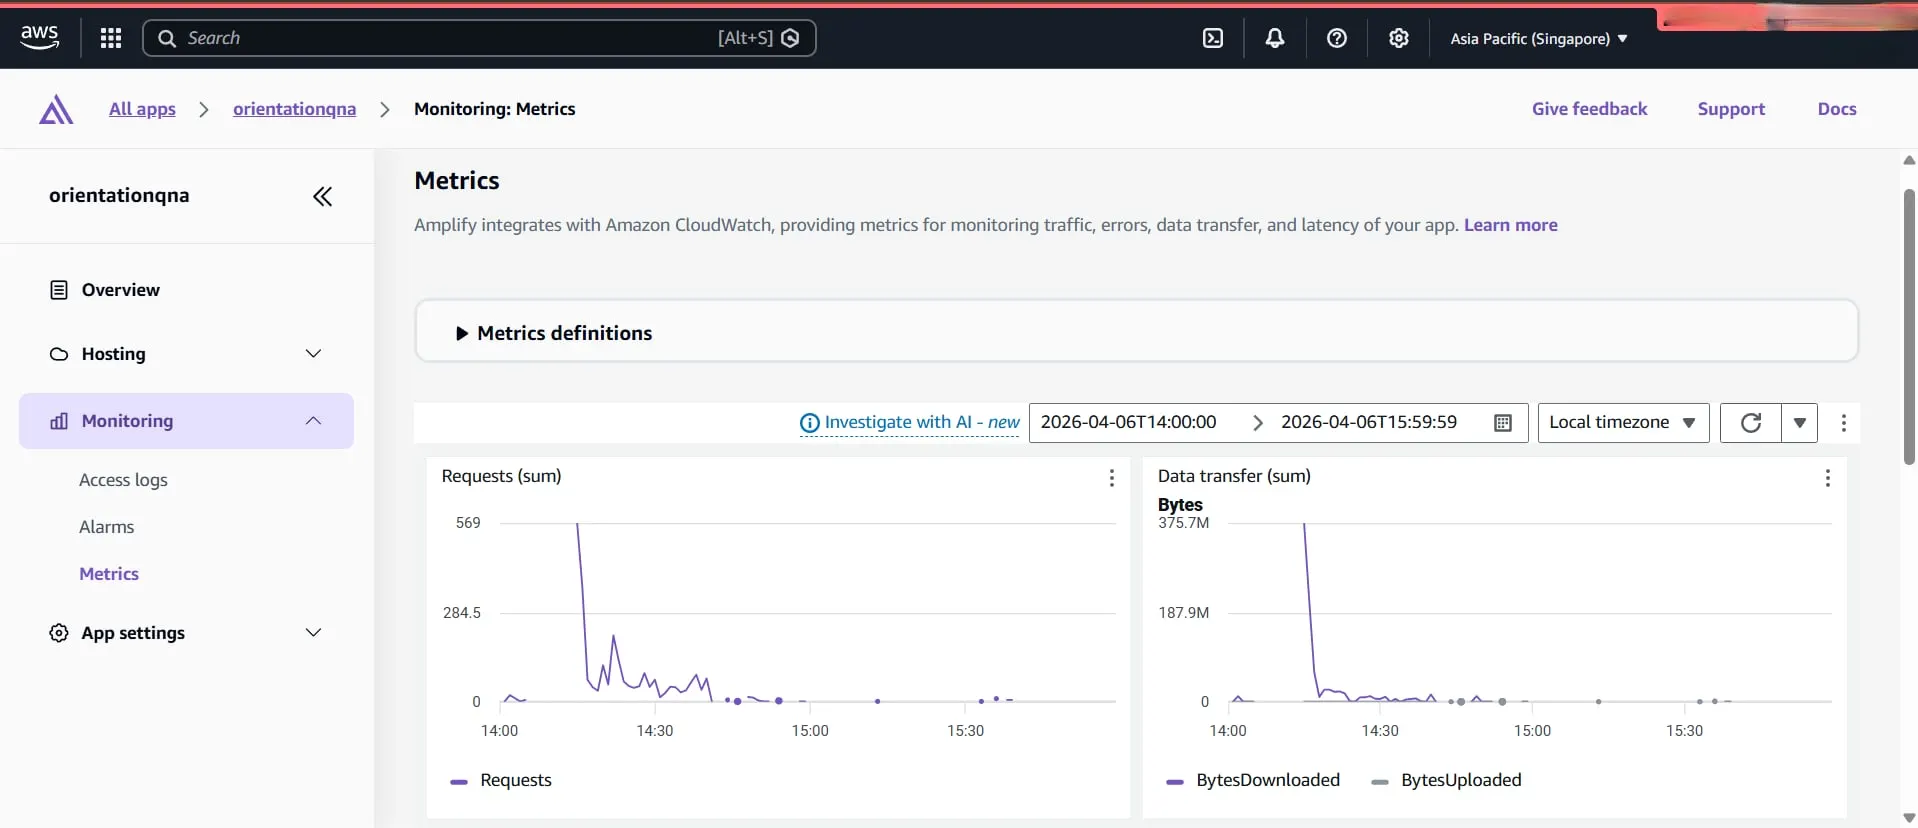Click the start time 2026-04-06T14:00:00 field
This screenshot has height=828, width=1918.
tap(1128, 423)
